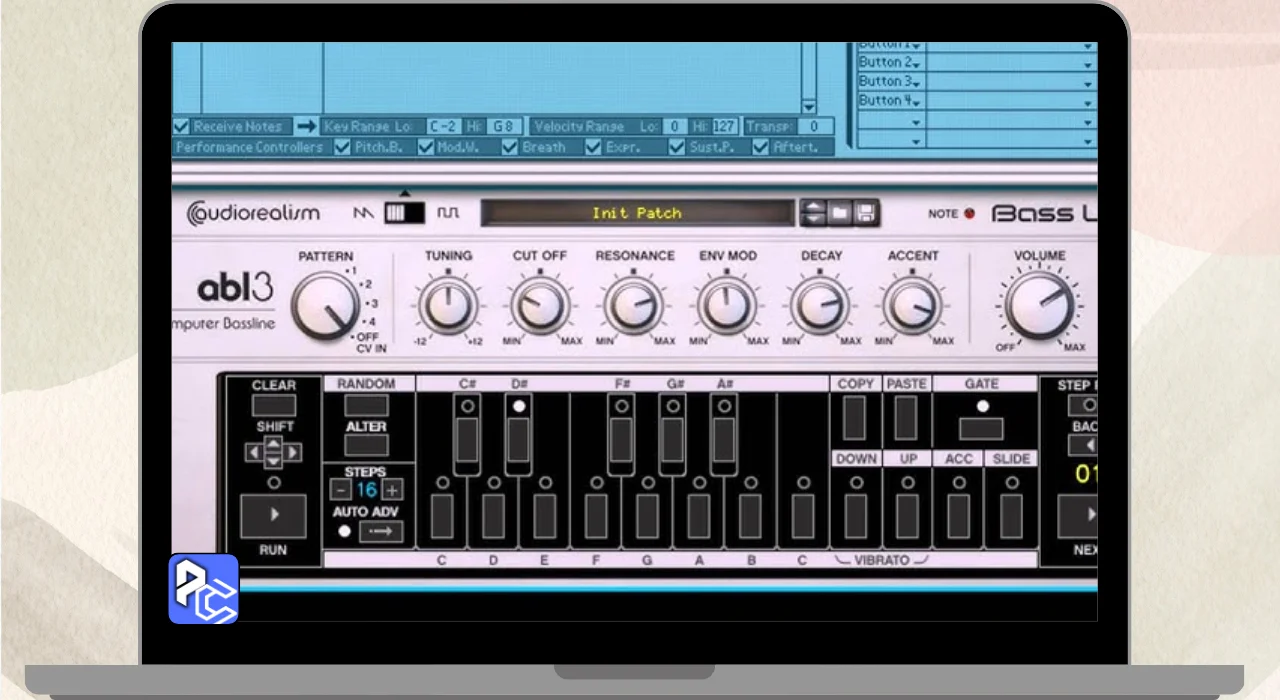Click the red NOTE indicator LED

pos(968,213)
